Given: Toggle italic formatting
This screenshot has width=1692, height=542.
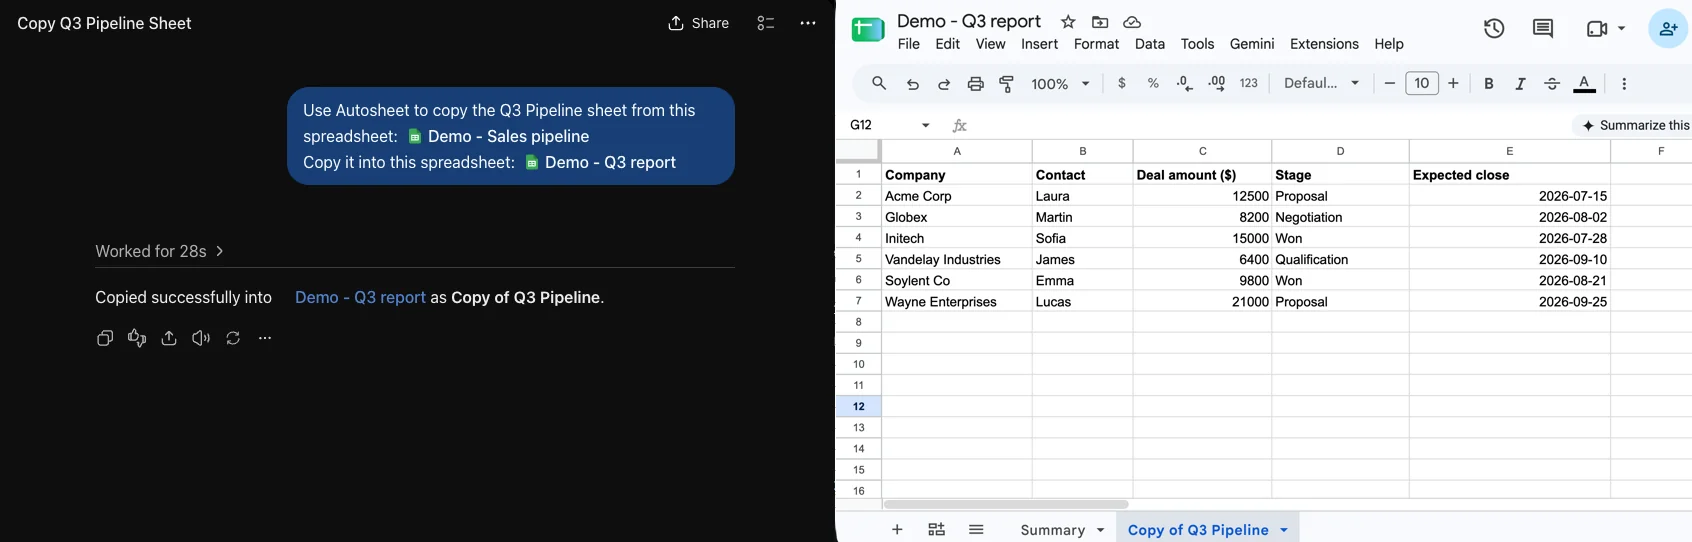Looking at the screenshot, I should tap(1520, 84).
